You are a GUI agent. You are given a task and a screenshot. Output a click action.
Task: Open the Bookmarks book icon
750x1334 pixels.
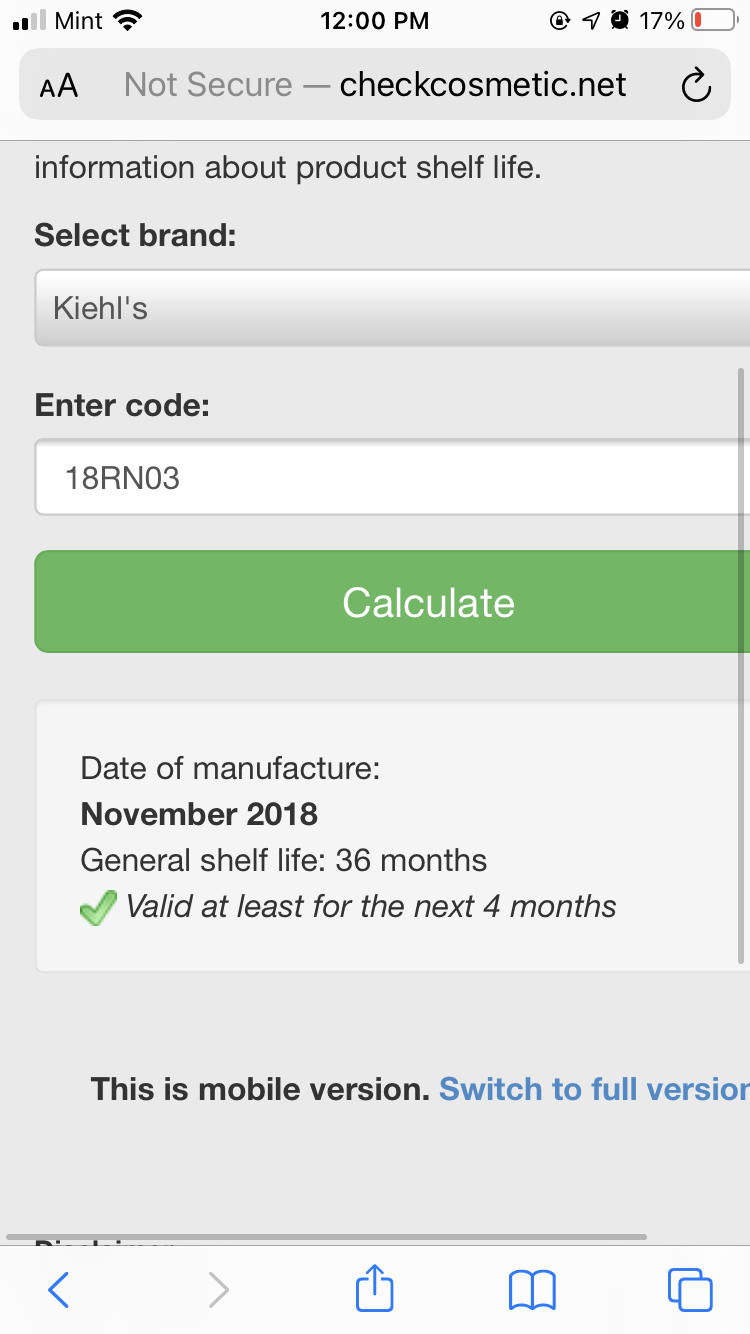point(532,1289)
